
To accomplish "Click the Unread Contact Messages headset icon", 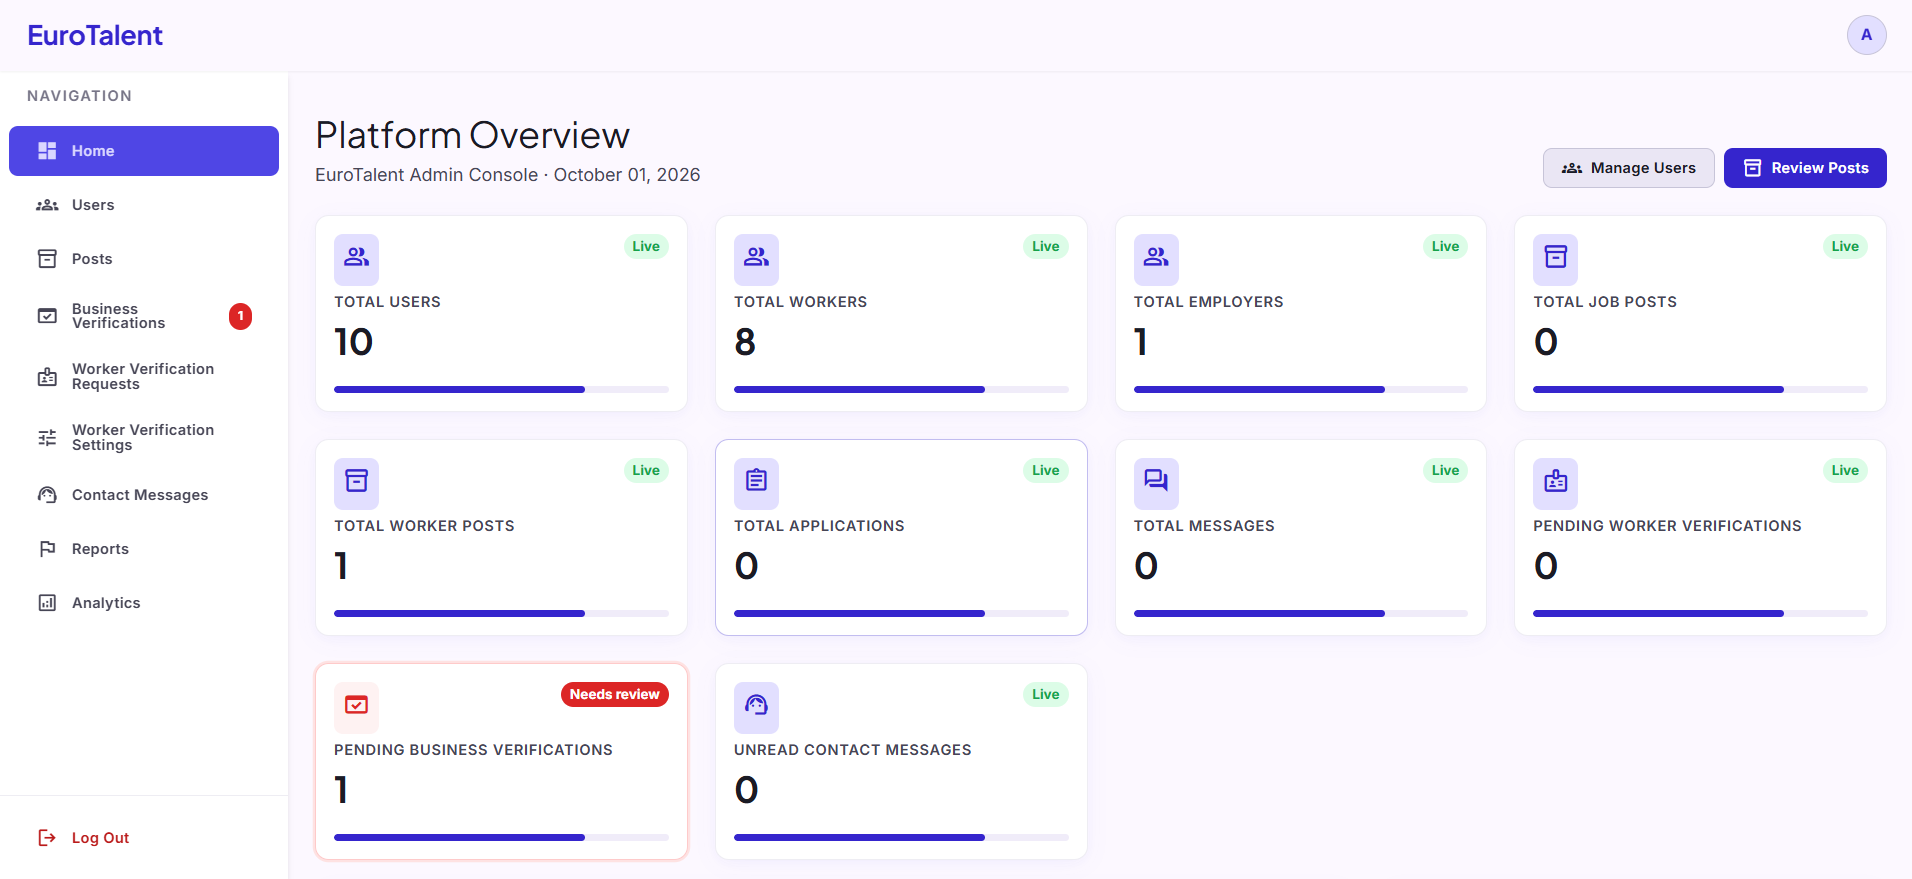I will point(756,707).
